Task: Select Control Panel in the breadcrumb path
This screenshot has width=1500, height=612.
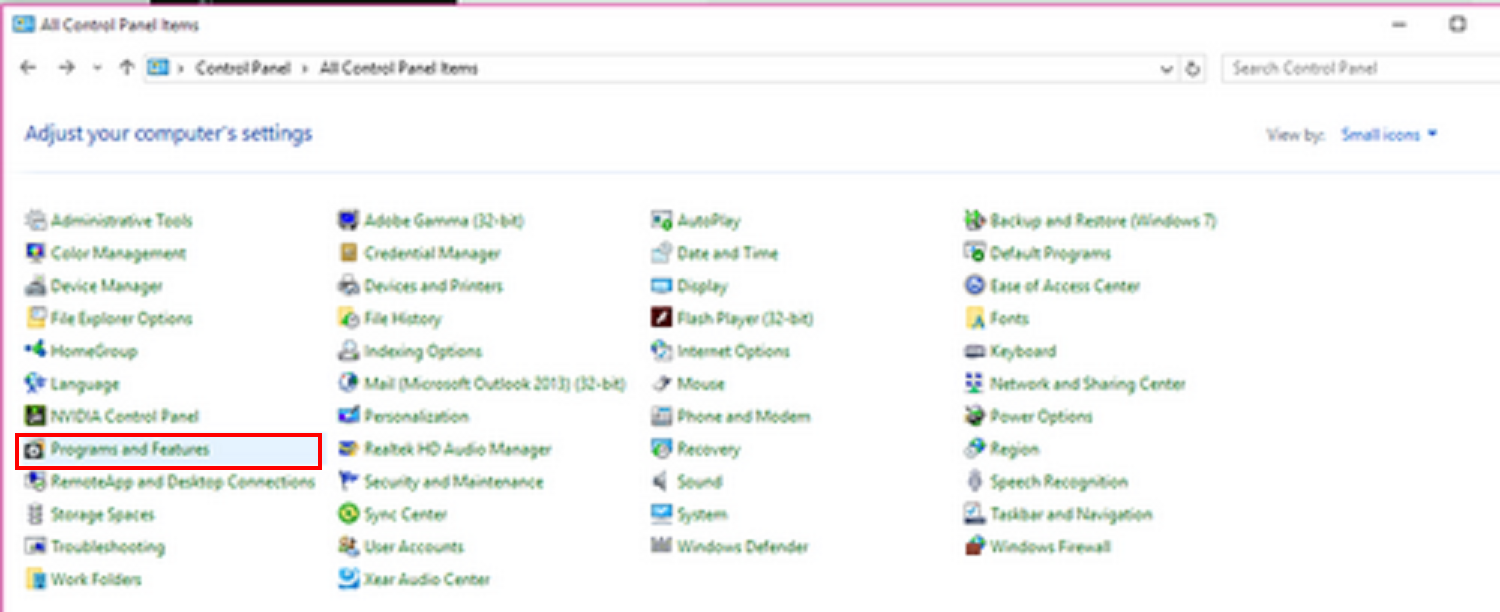Action: pyautogui.click(x=243, y=68)
